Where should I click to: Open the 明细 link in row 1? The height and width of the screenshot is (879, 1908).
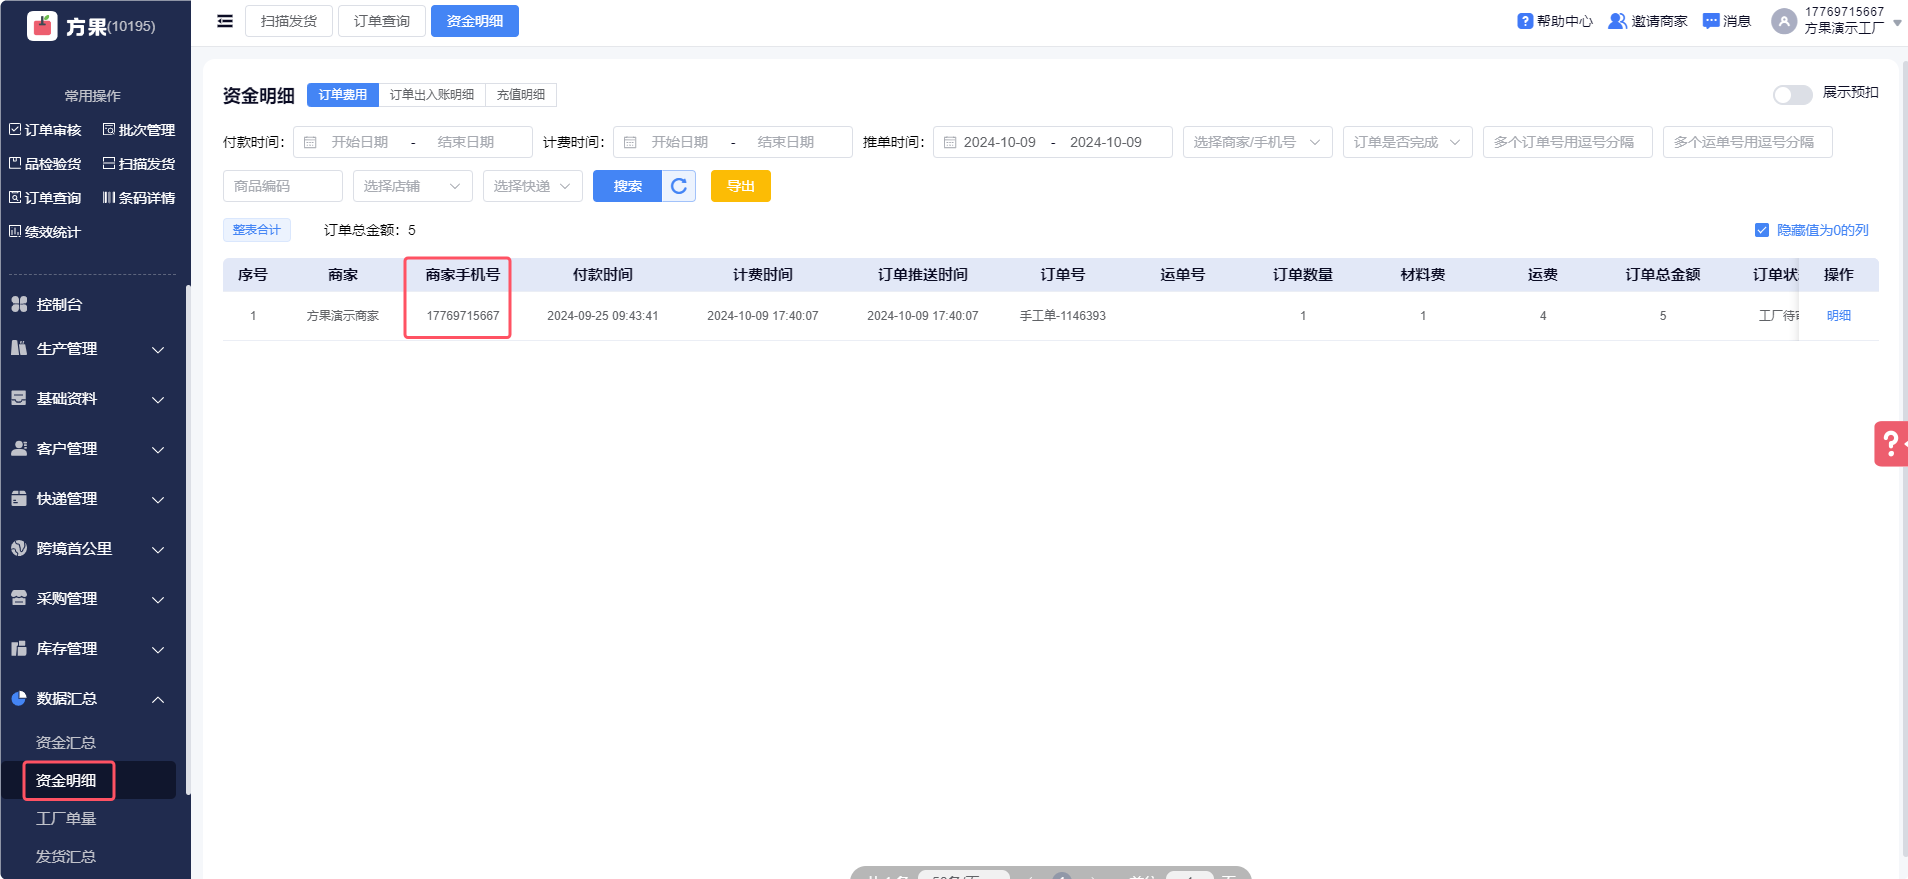click(x=1838, y=316)
